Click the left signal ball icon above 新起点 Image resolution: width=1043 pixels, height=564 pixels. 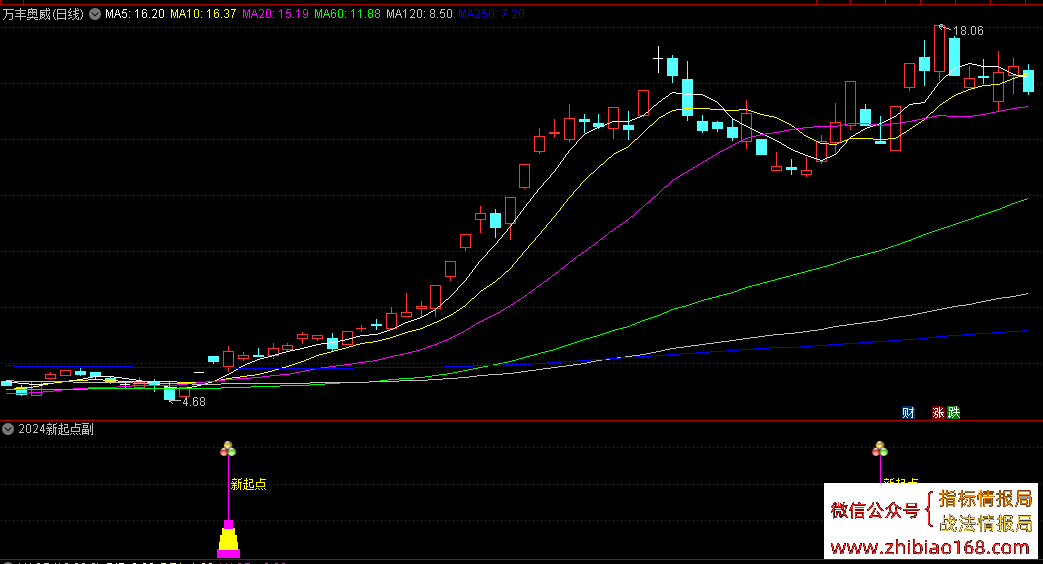pyautogui.click(x=228, y=449)
